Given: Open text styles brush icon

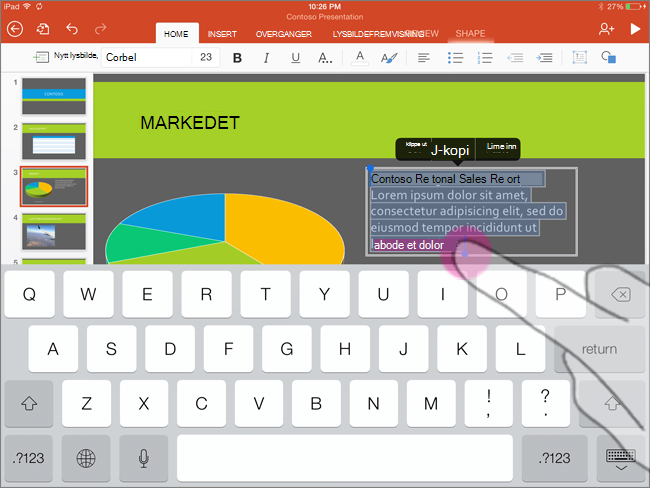Looking at the screenshot, I should click(388, 58).
